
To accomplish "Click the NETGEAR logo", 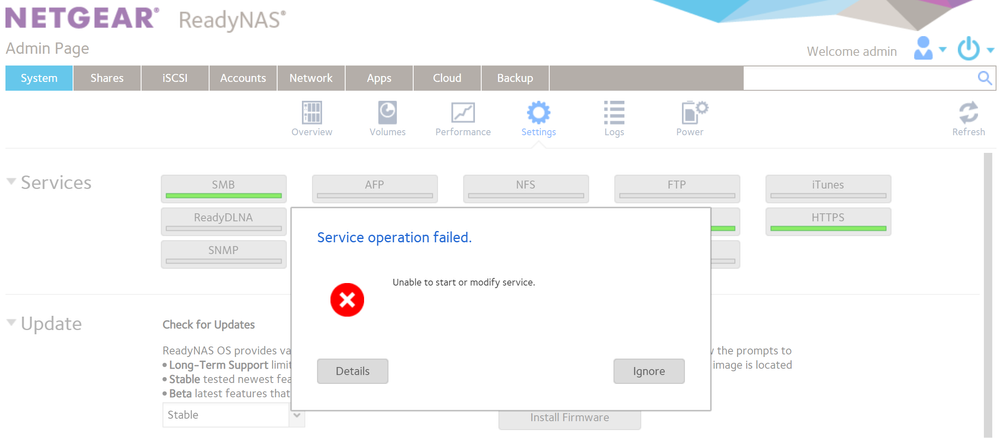I will [x=80, y=18].
